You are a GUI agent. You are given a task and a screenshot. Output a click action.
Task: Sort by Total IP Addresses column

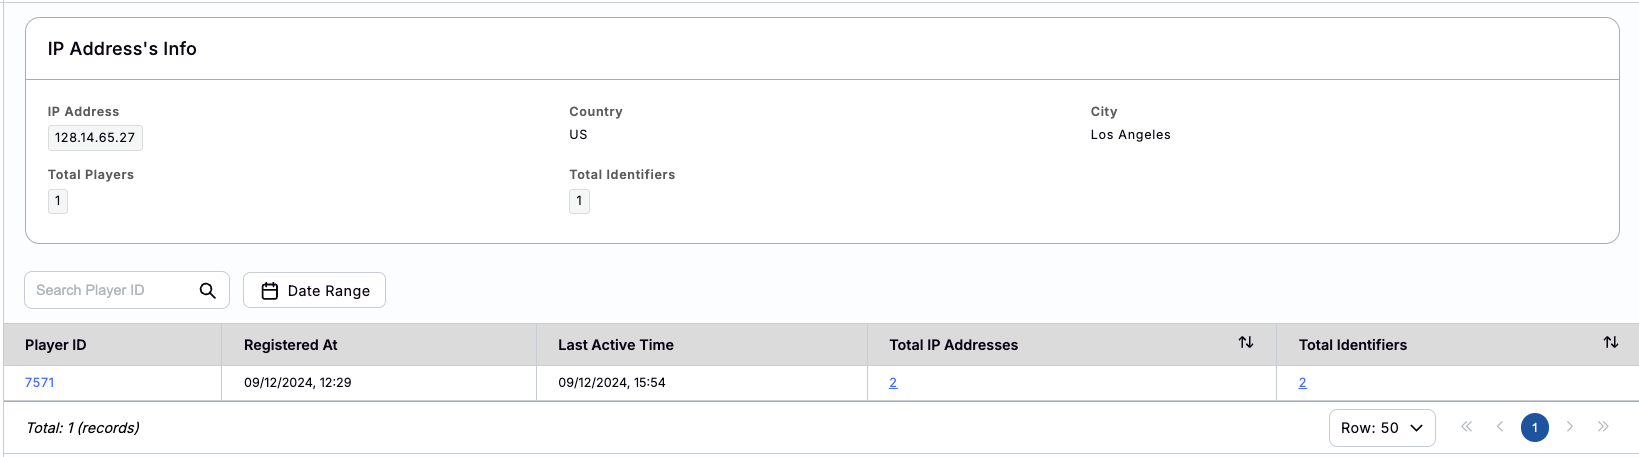(x=1246, y=343)
